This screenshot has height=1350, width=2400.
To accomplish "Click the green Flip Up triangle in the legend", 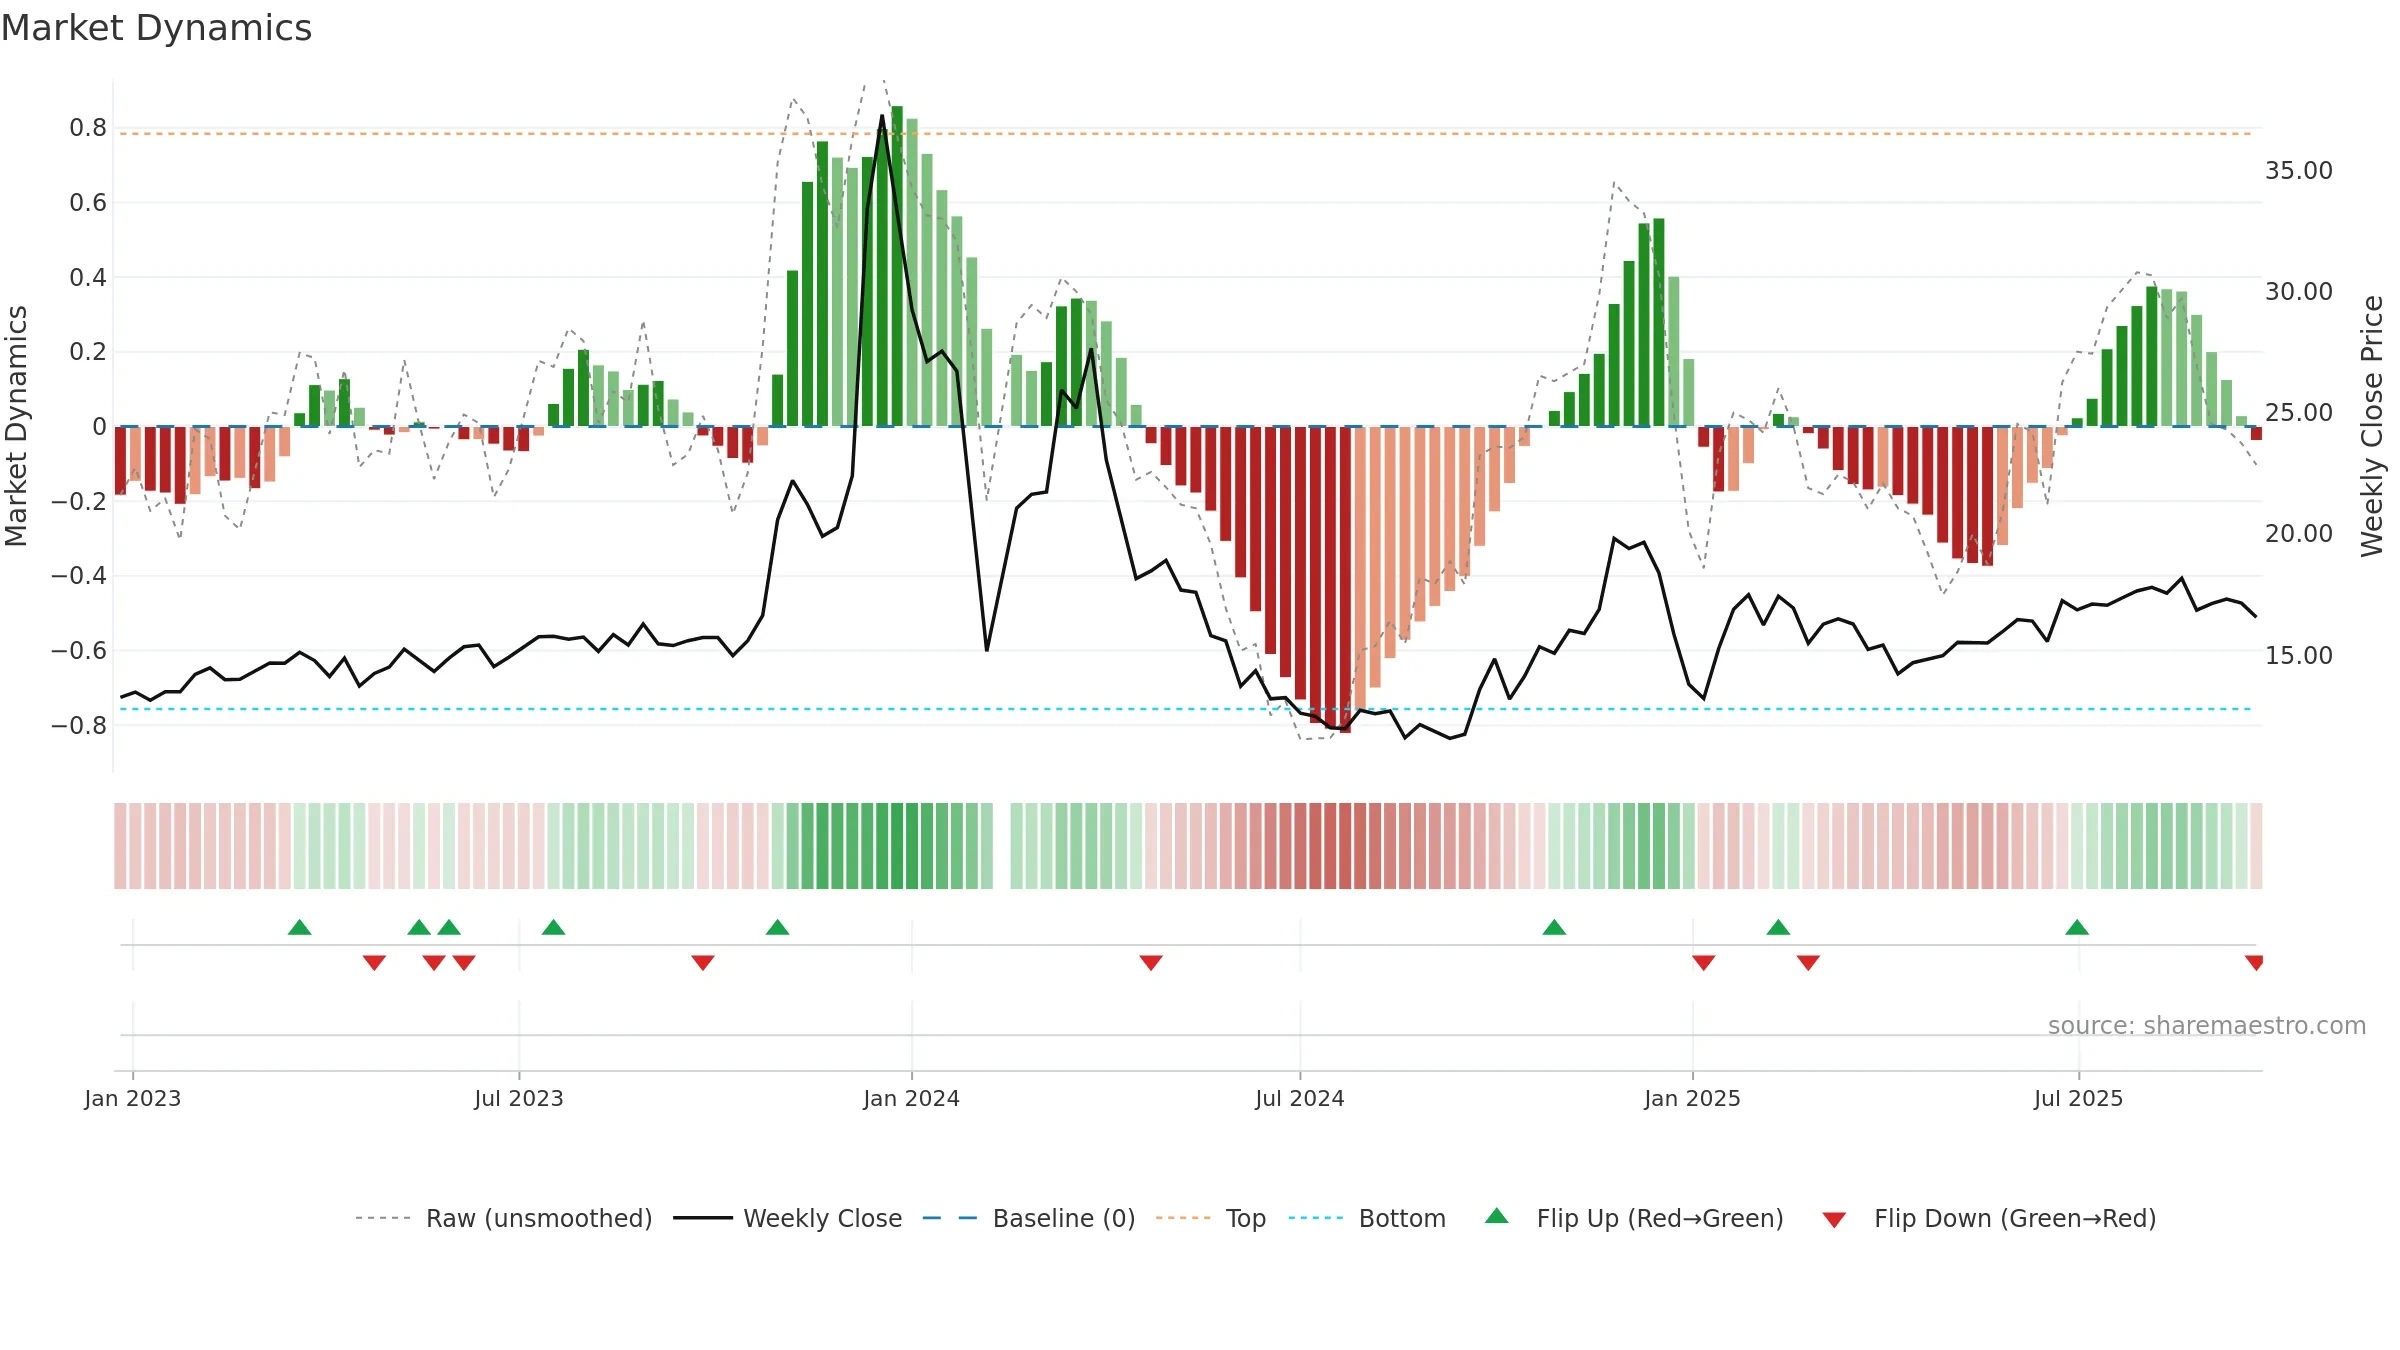I will click(x=1497, y=1216).
